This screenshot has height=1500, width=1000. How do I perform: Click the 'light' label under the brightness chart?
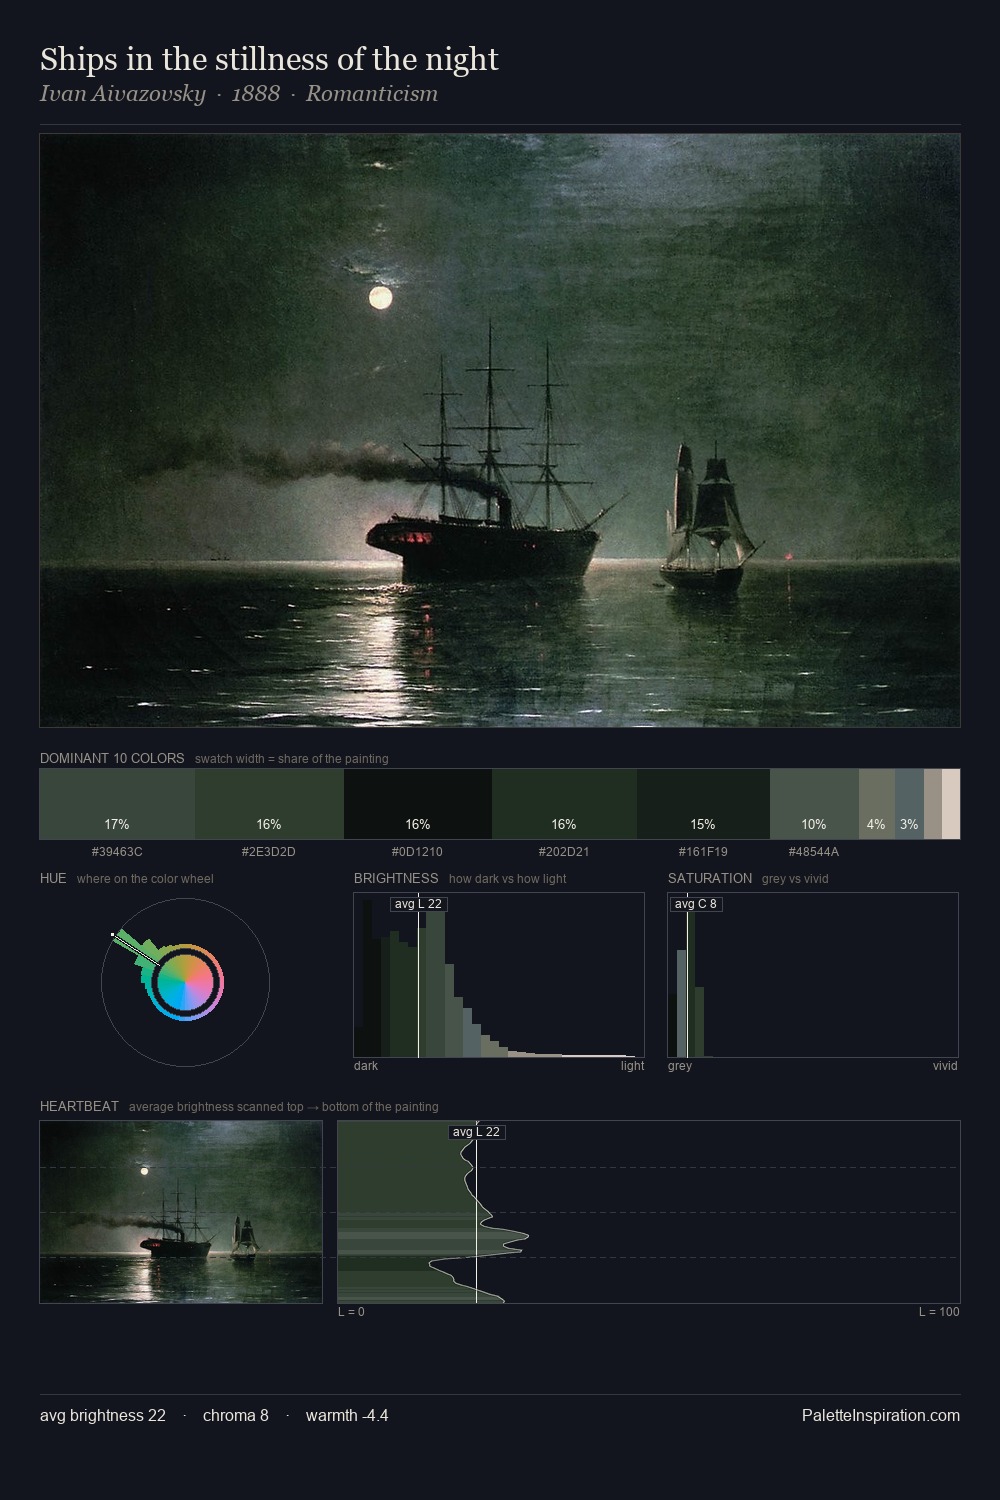(633, 1066)
